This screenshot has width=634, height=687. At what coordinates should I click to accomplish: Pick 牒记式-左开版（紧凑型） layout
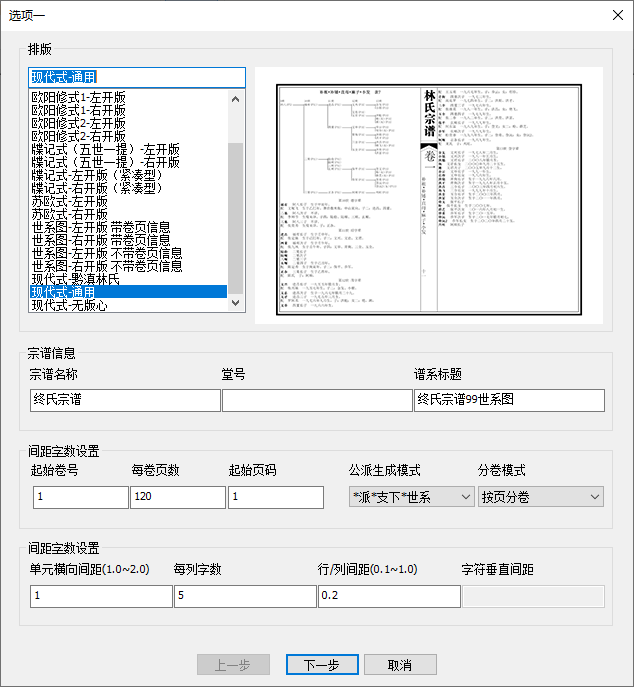click(x=128, y=175)
